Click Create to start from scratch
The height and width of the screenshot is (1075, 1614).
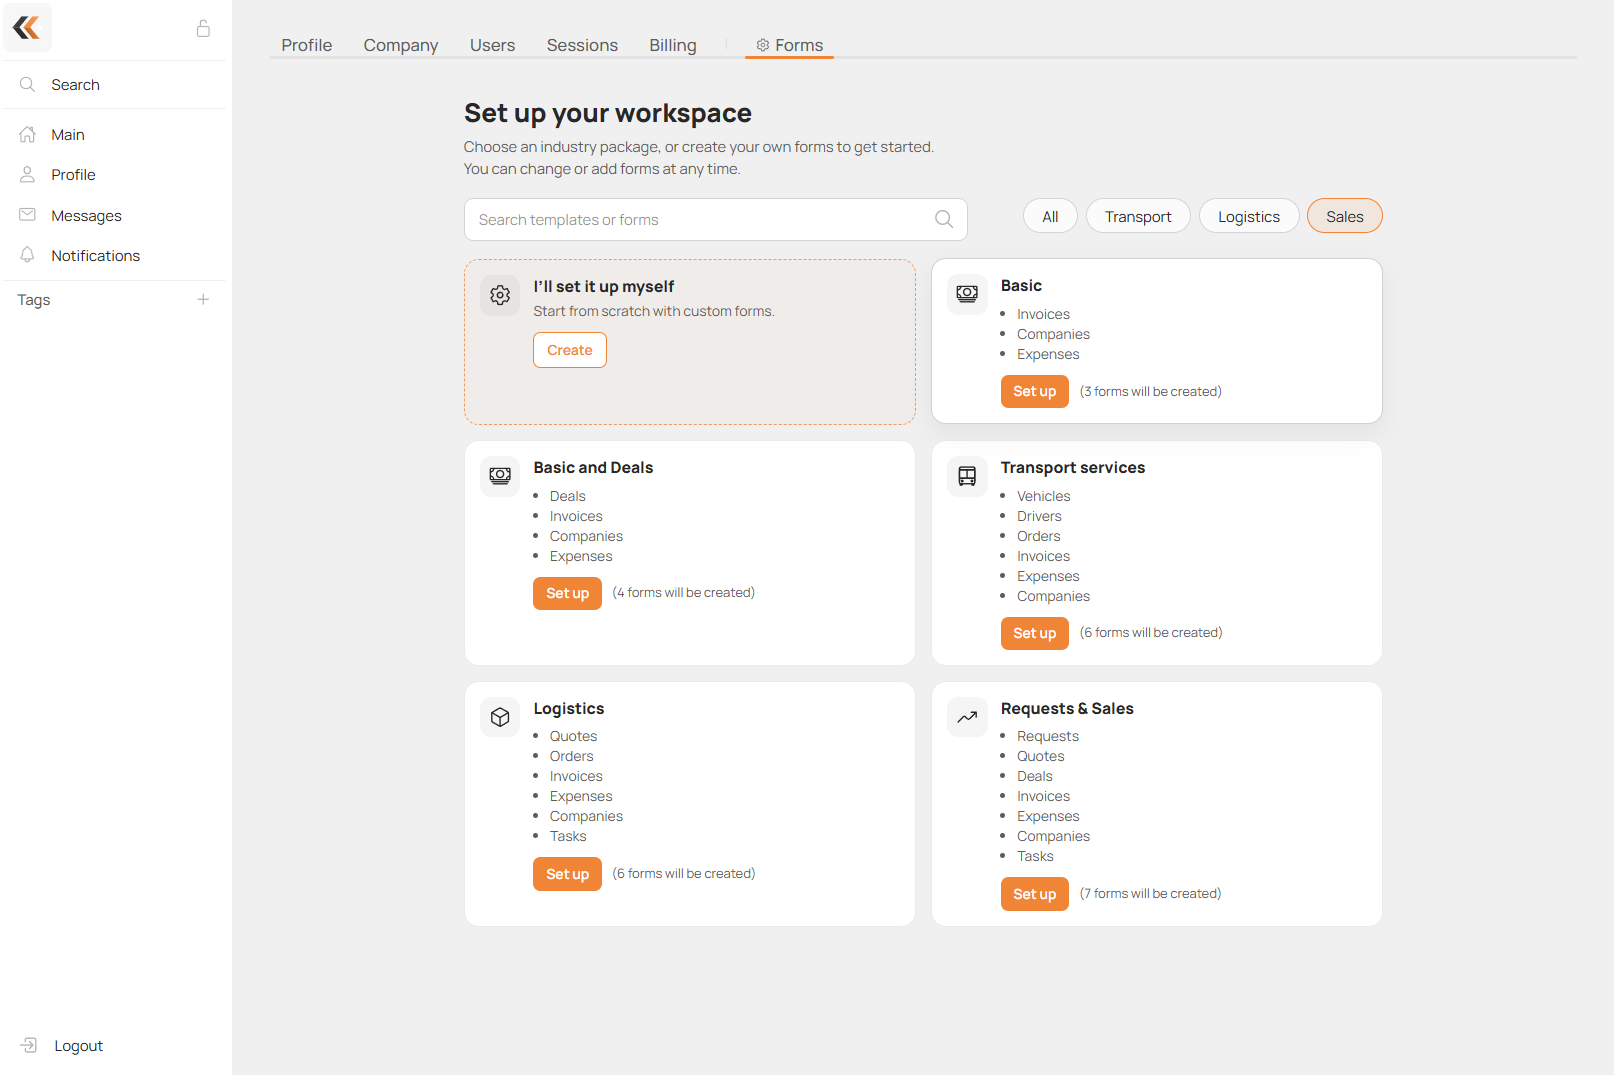(x=569, y=350)
